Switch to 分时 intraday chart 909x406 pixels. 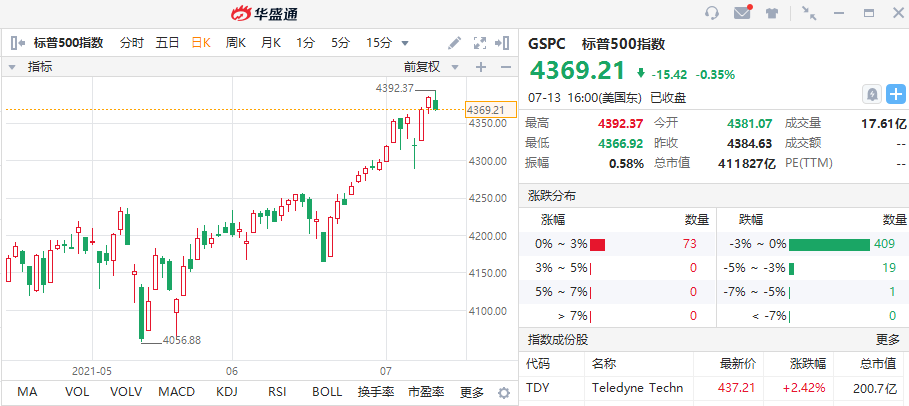pos(132,42)
